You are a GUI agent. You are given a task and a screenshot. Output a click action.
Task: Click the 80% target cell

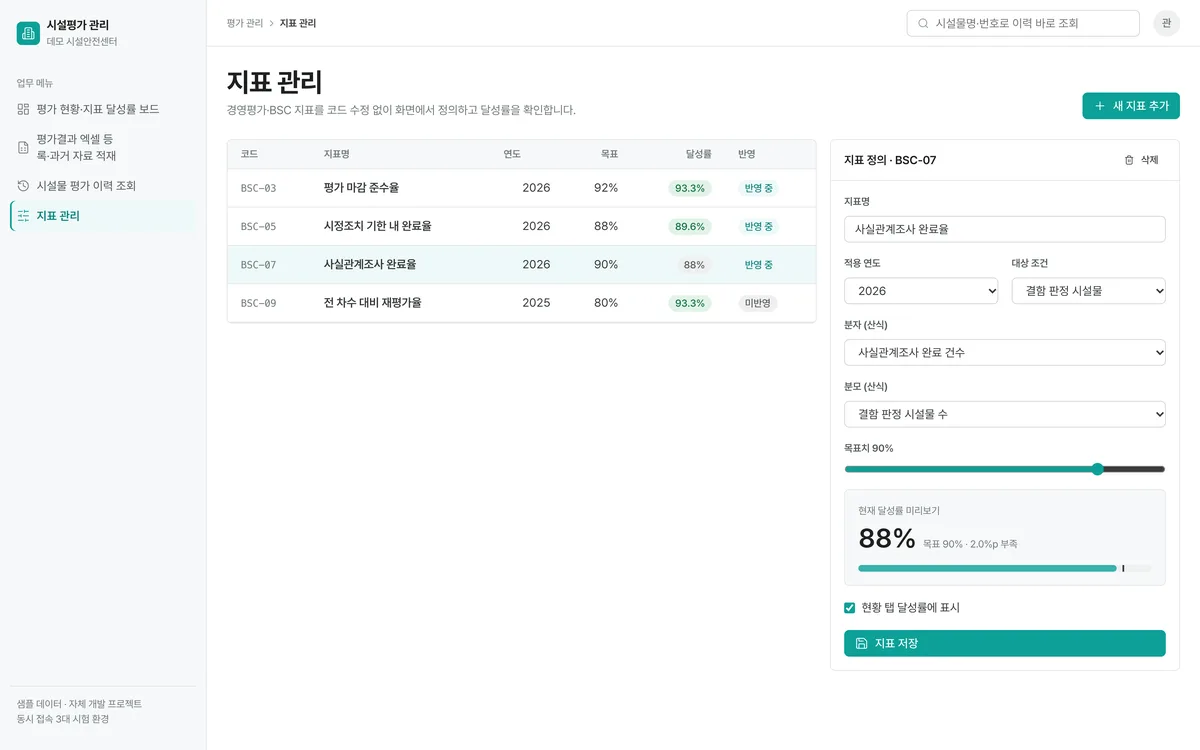pos(606,303)
